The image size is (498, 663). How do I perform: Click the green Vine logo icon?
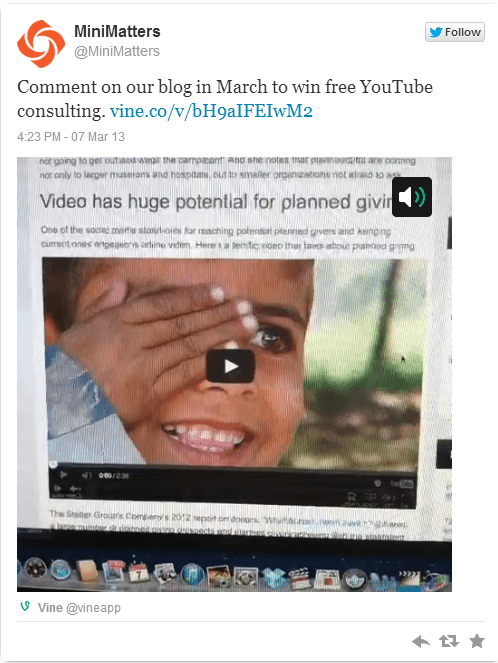click(25, 607)
